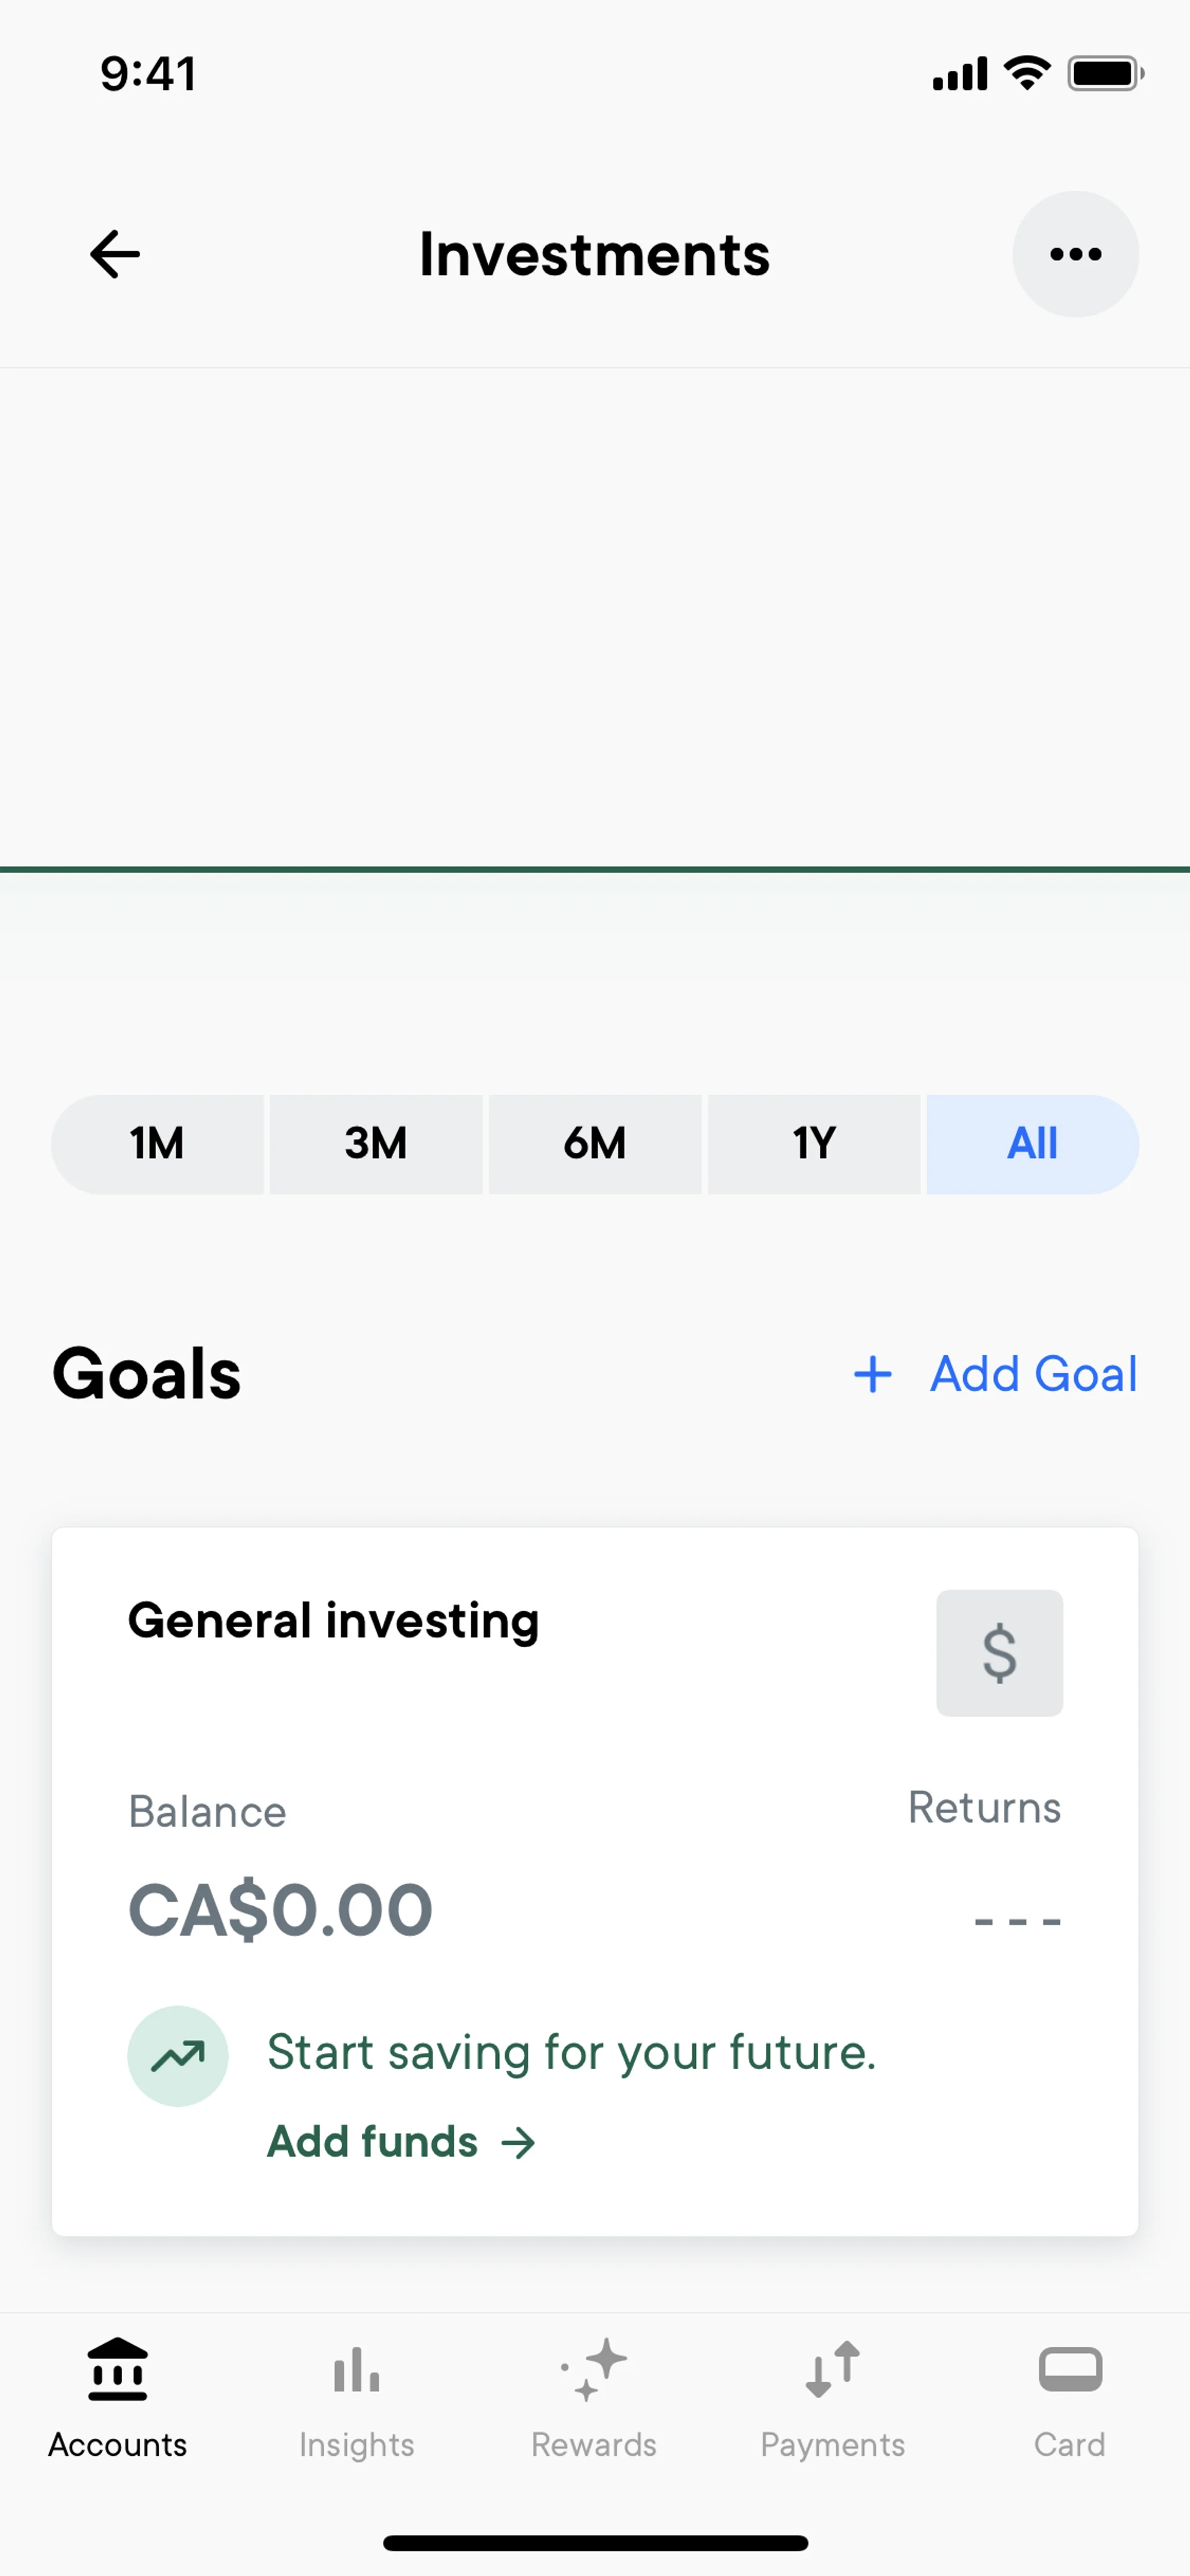Open the Card tab icon

pos(1070,2370)
